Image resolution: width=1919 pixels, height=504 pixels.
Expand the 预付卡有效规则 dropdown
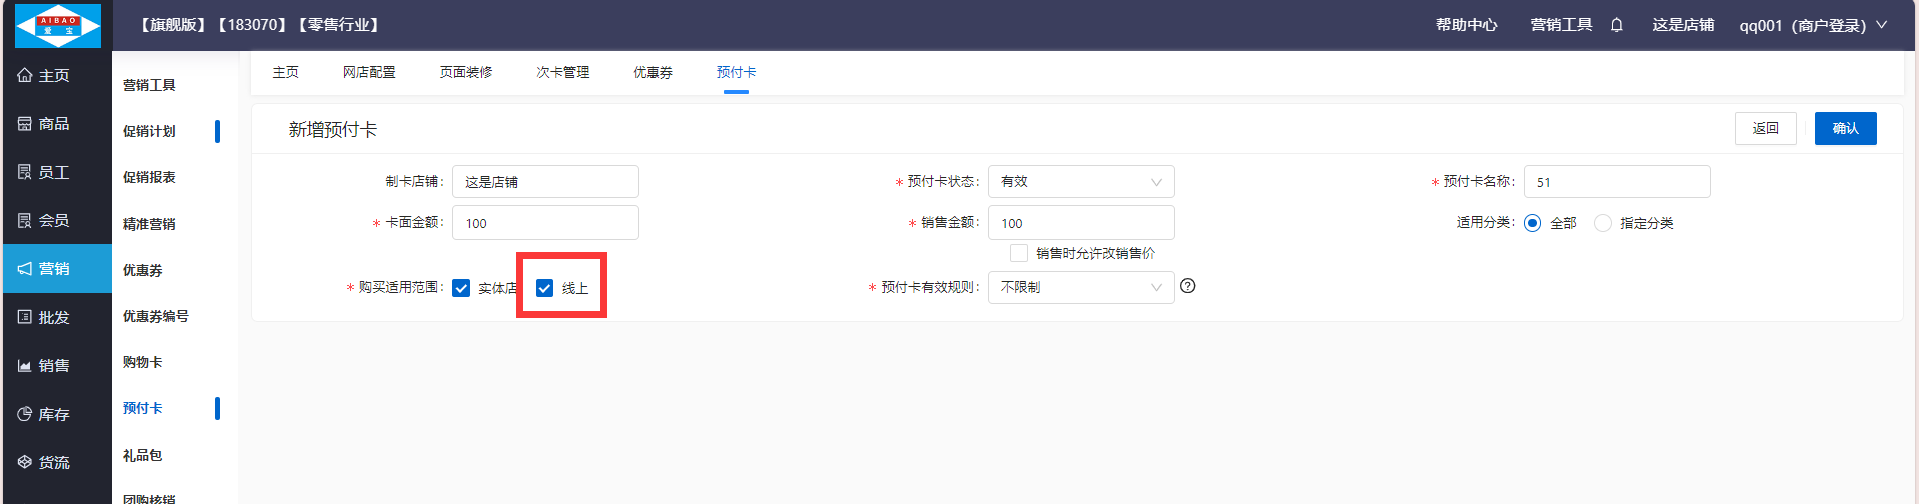coord(1080,287)
